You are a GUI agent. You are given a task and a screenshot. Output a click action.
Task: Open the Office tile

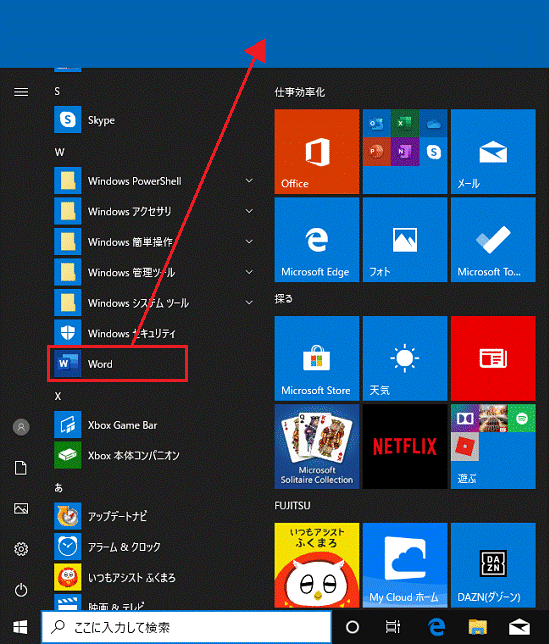coord(317,151)
